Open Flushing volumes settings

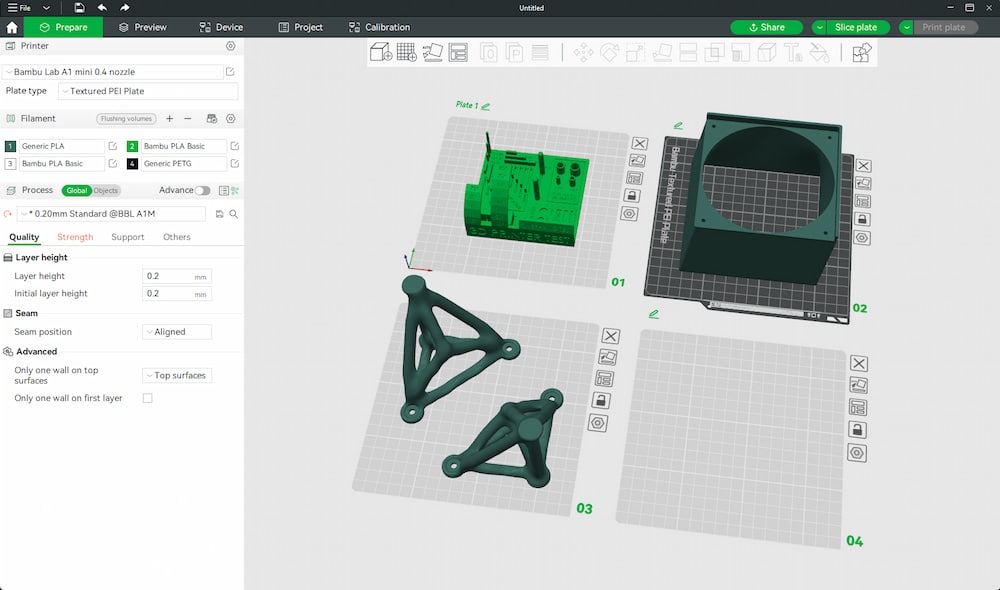click(126, 119)
